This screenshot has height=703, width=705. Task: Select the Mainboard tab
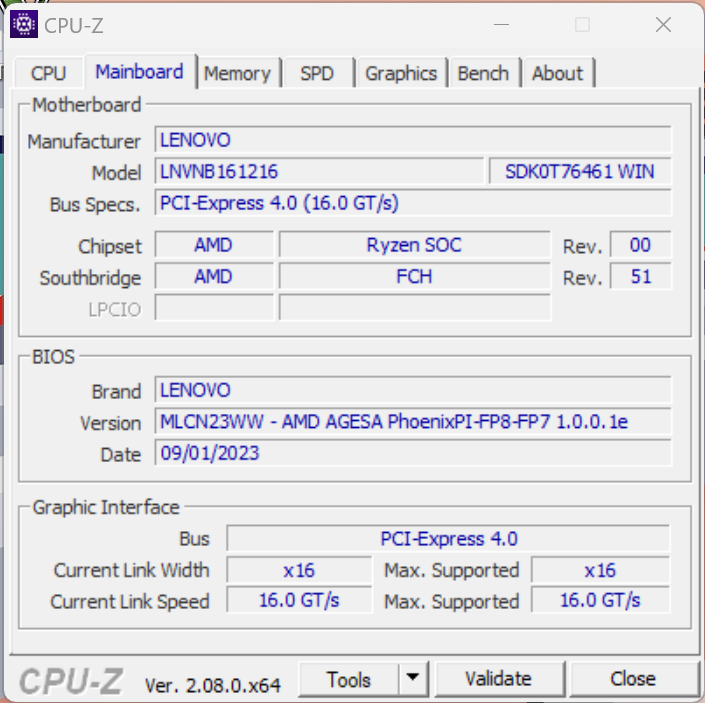[x=140, y=72]
